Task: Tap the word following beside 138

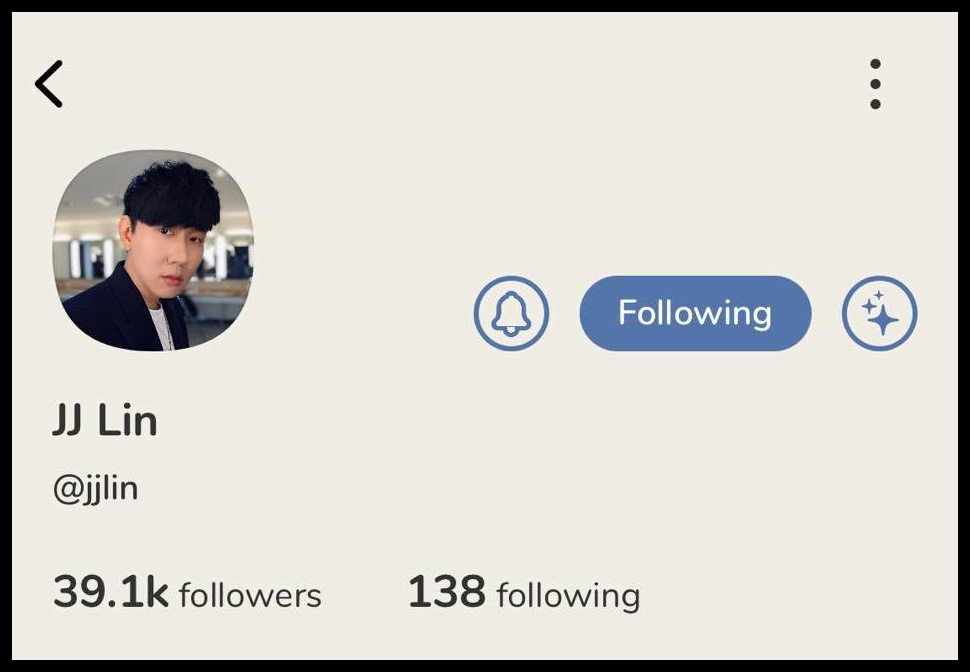Action: tap(568, 597)
